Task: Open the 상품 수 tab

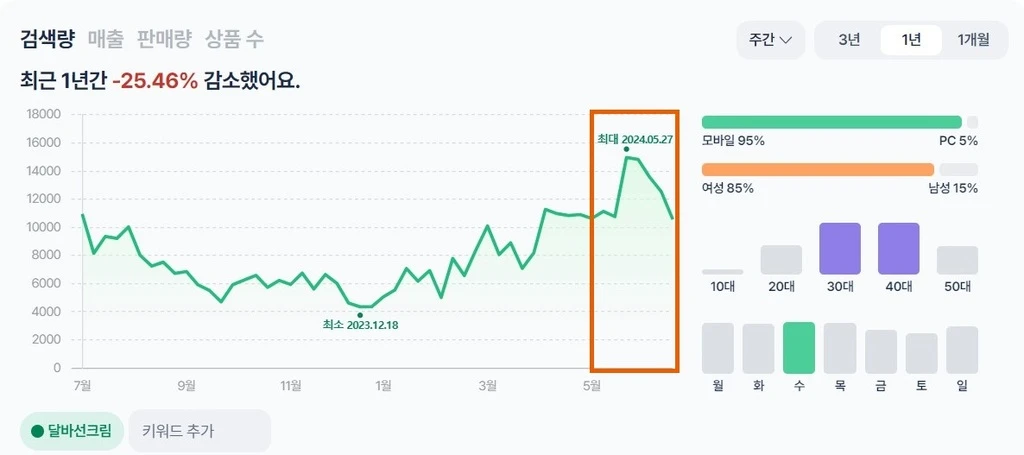Action: [x=235, y=39]
